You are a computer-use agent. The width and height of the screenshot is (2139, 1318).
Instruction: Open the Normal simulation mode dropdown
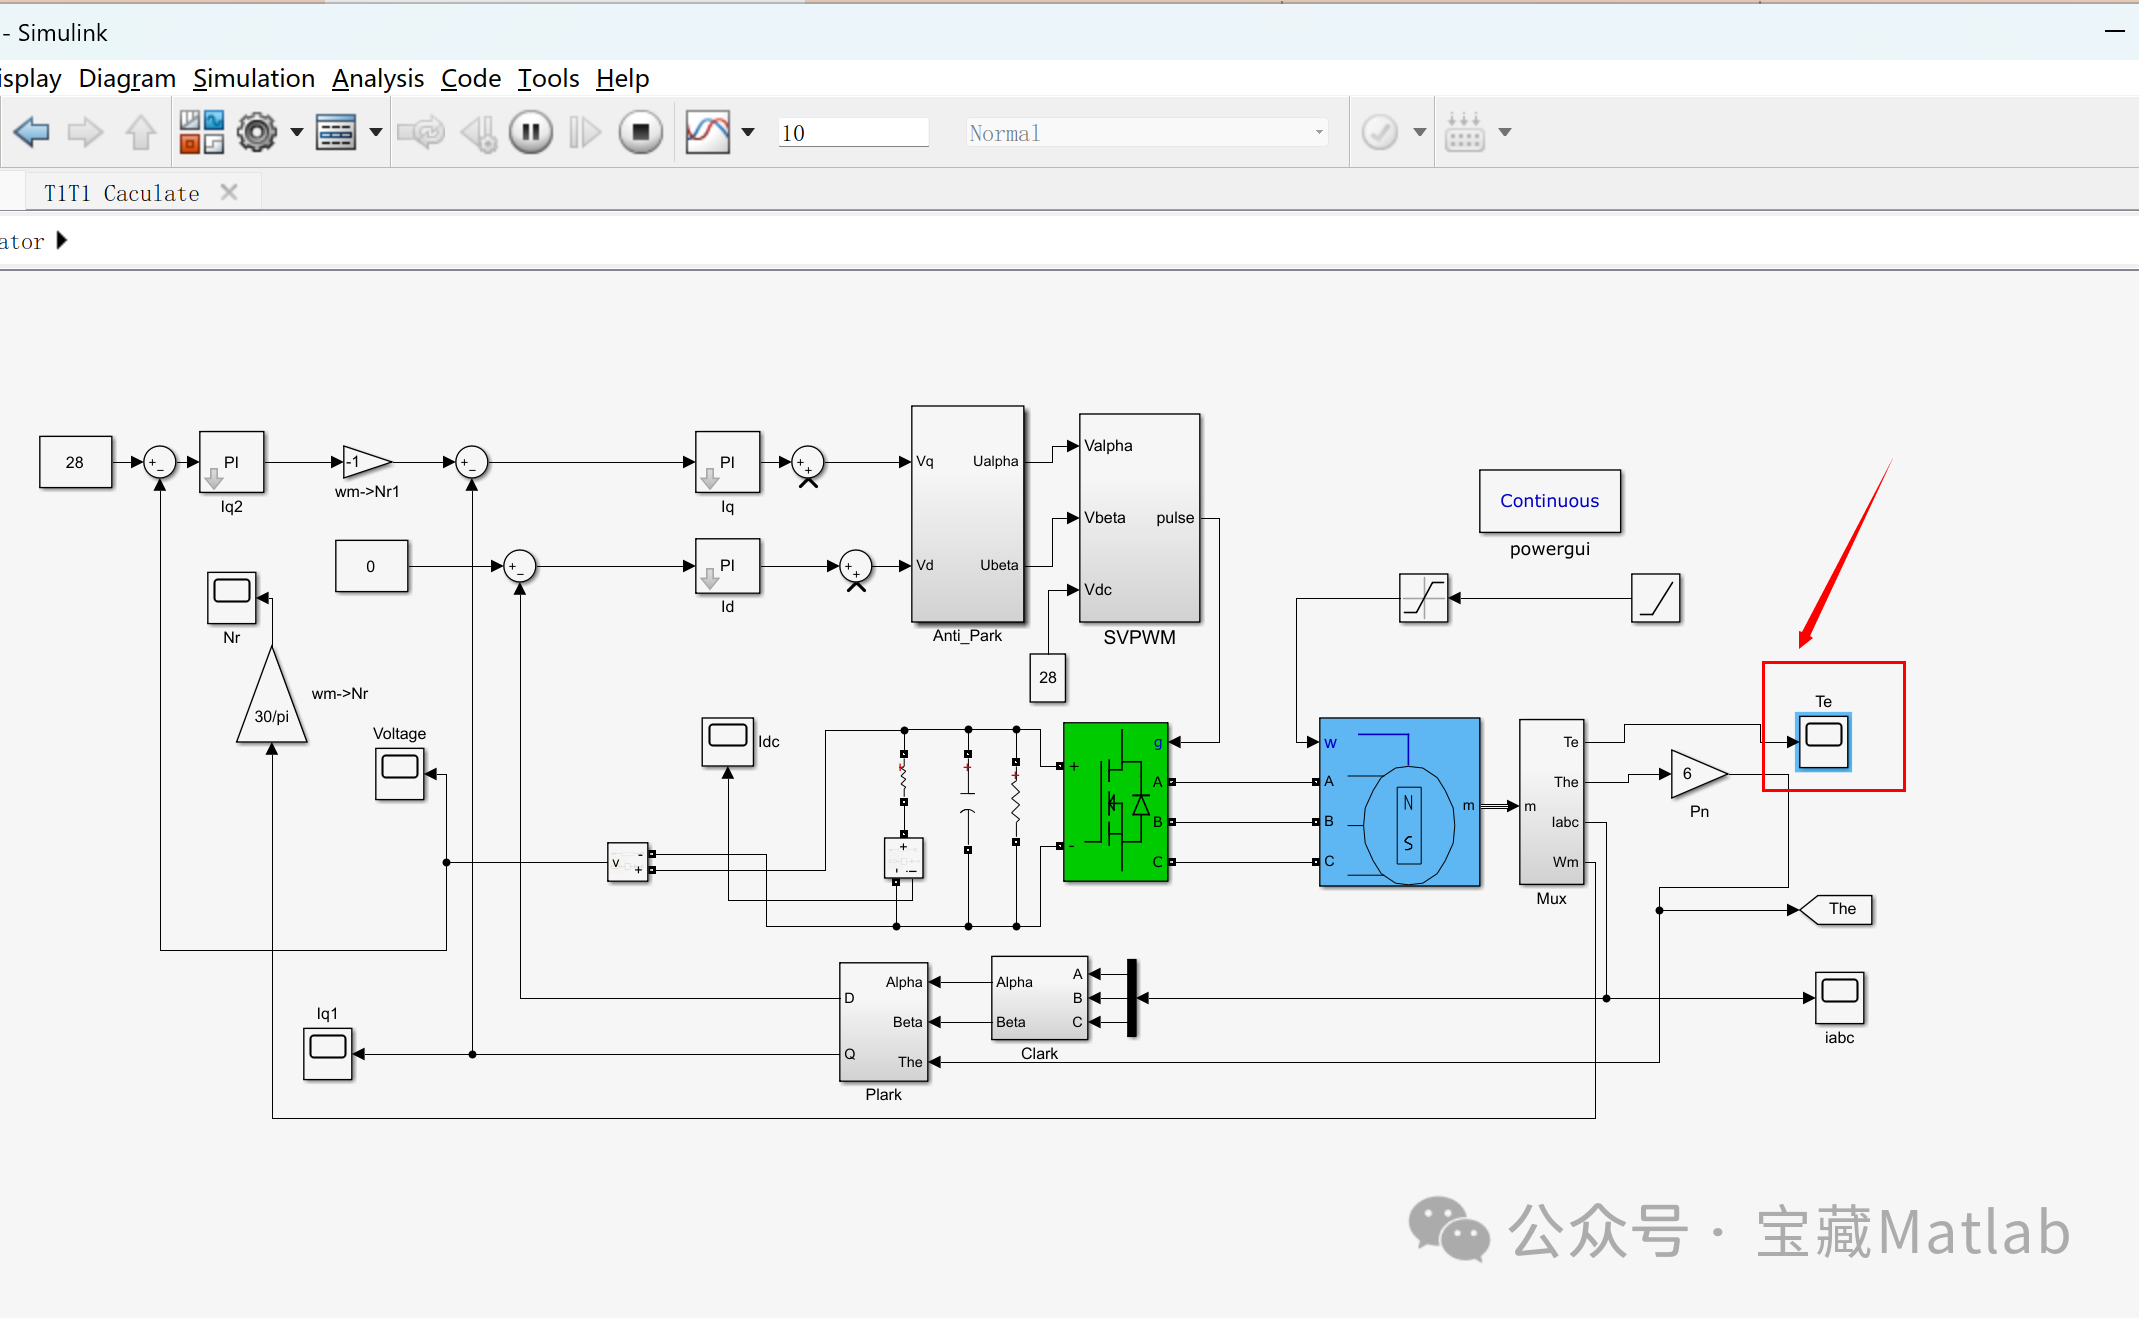click(x=1147, y=133)
